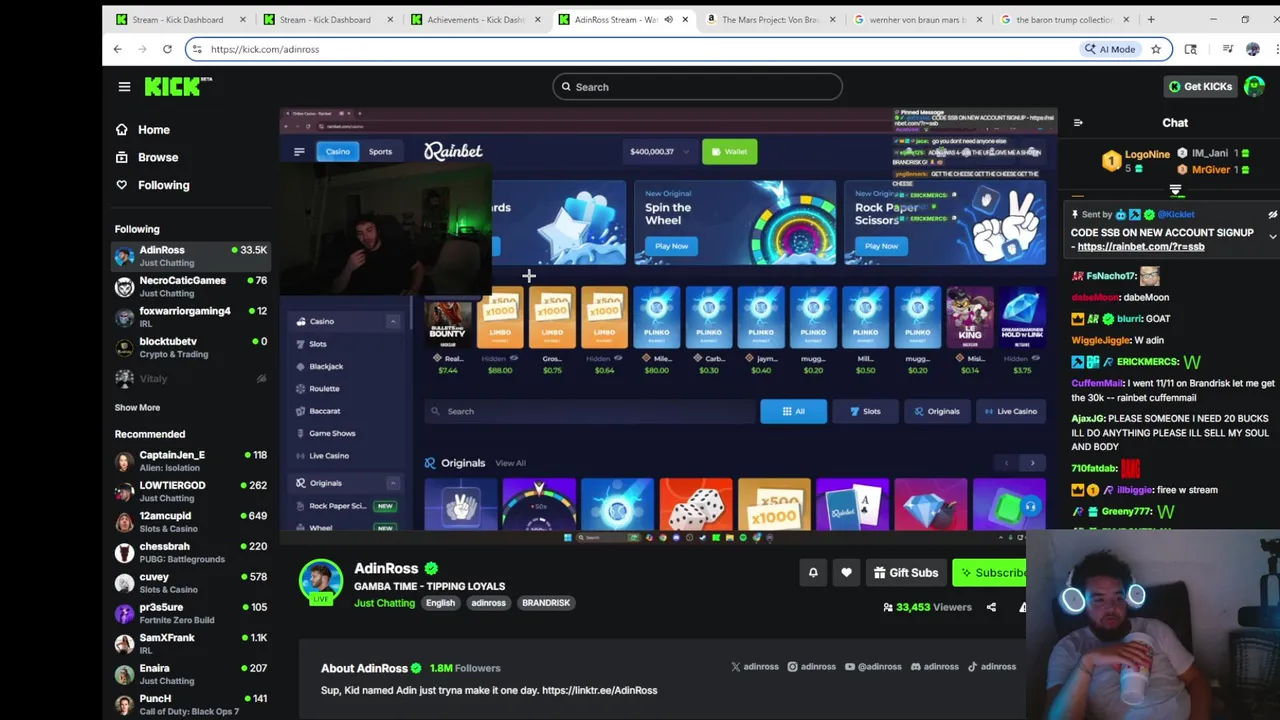The width and height of the screenshot is (1280, 720).
Task: Open a new browser tab
Action: (x=1151, y=20)
